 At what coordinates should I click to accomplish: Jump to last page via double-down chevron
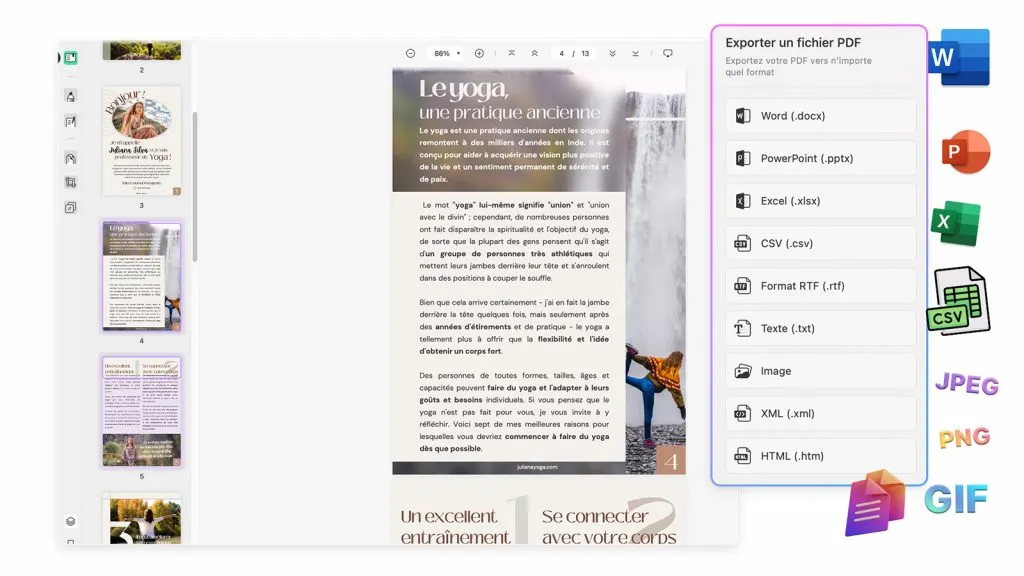[x=613, y=53]
